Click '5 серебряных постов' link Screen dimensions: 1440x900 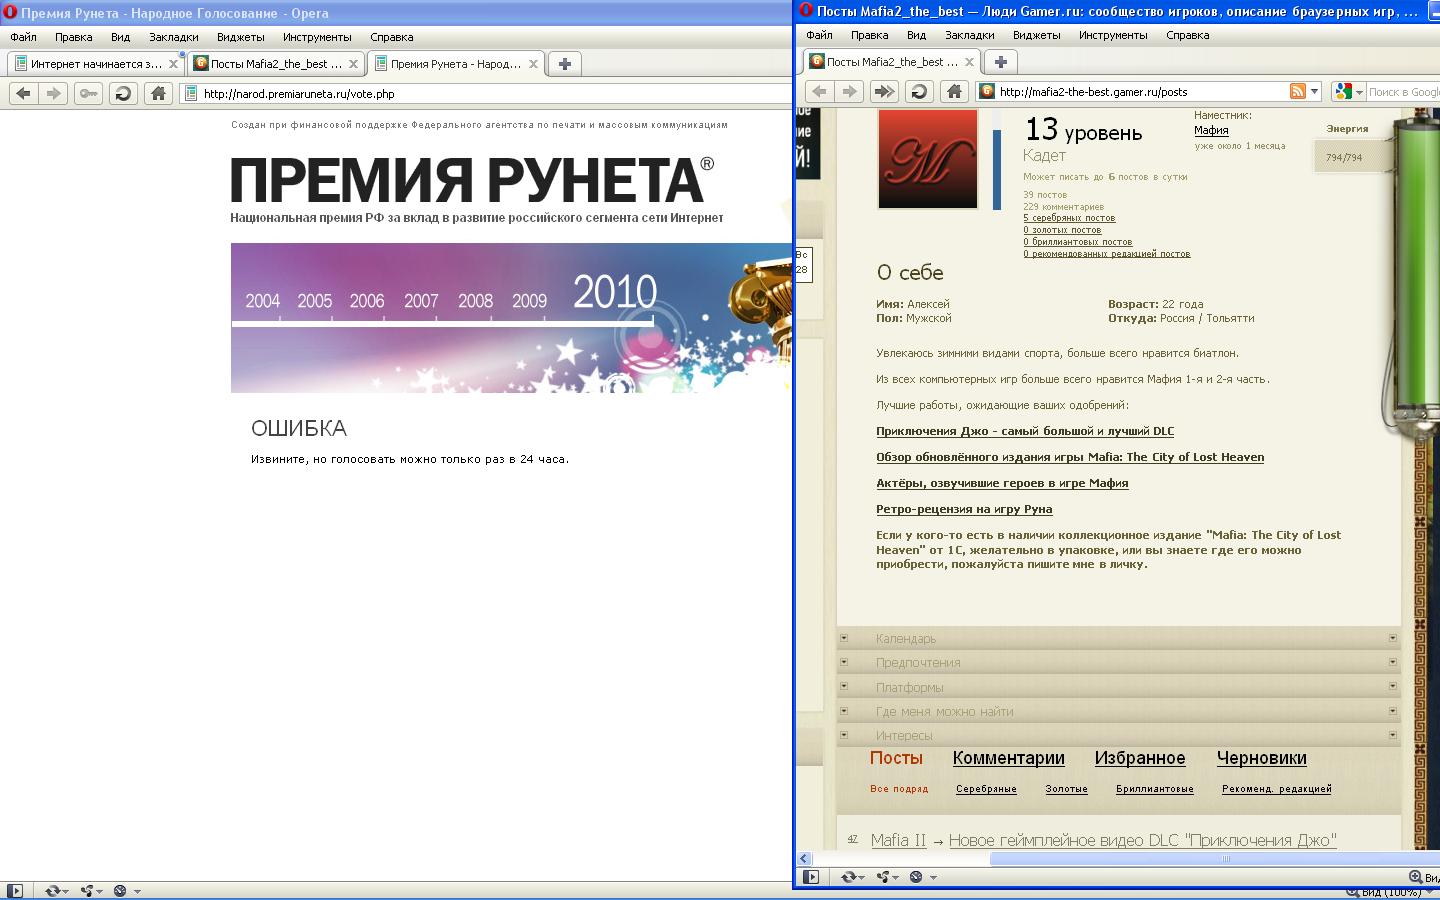tap(1069, 218)
